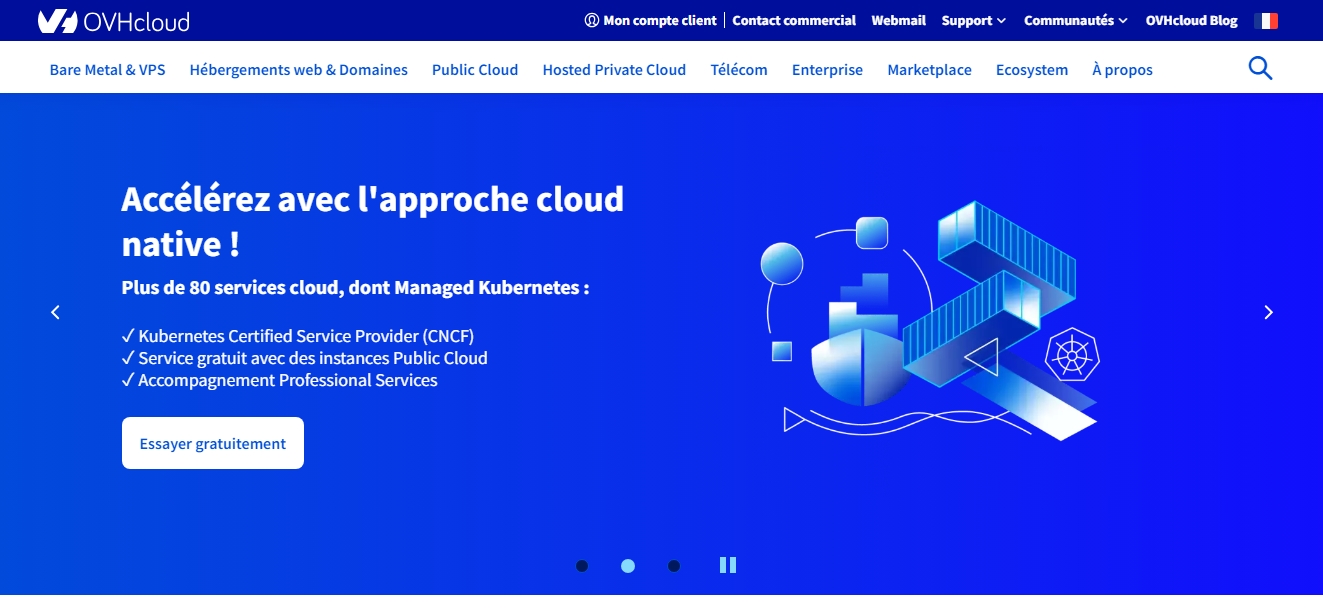
Task: Click the headline "Accélérez avec l'approche cloud native !"
Action: [372, 221]
